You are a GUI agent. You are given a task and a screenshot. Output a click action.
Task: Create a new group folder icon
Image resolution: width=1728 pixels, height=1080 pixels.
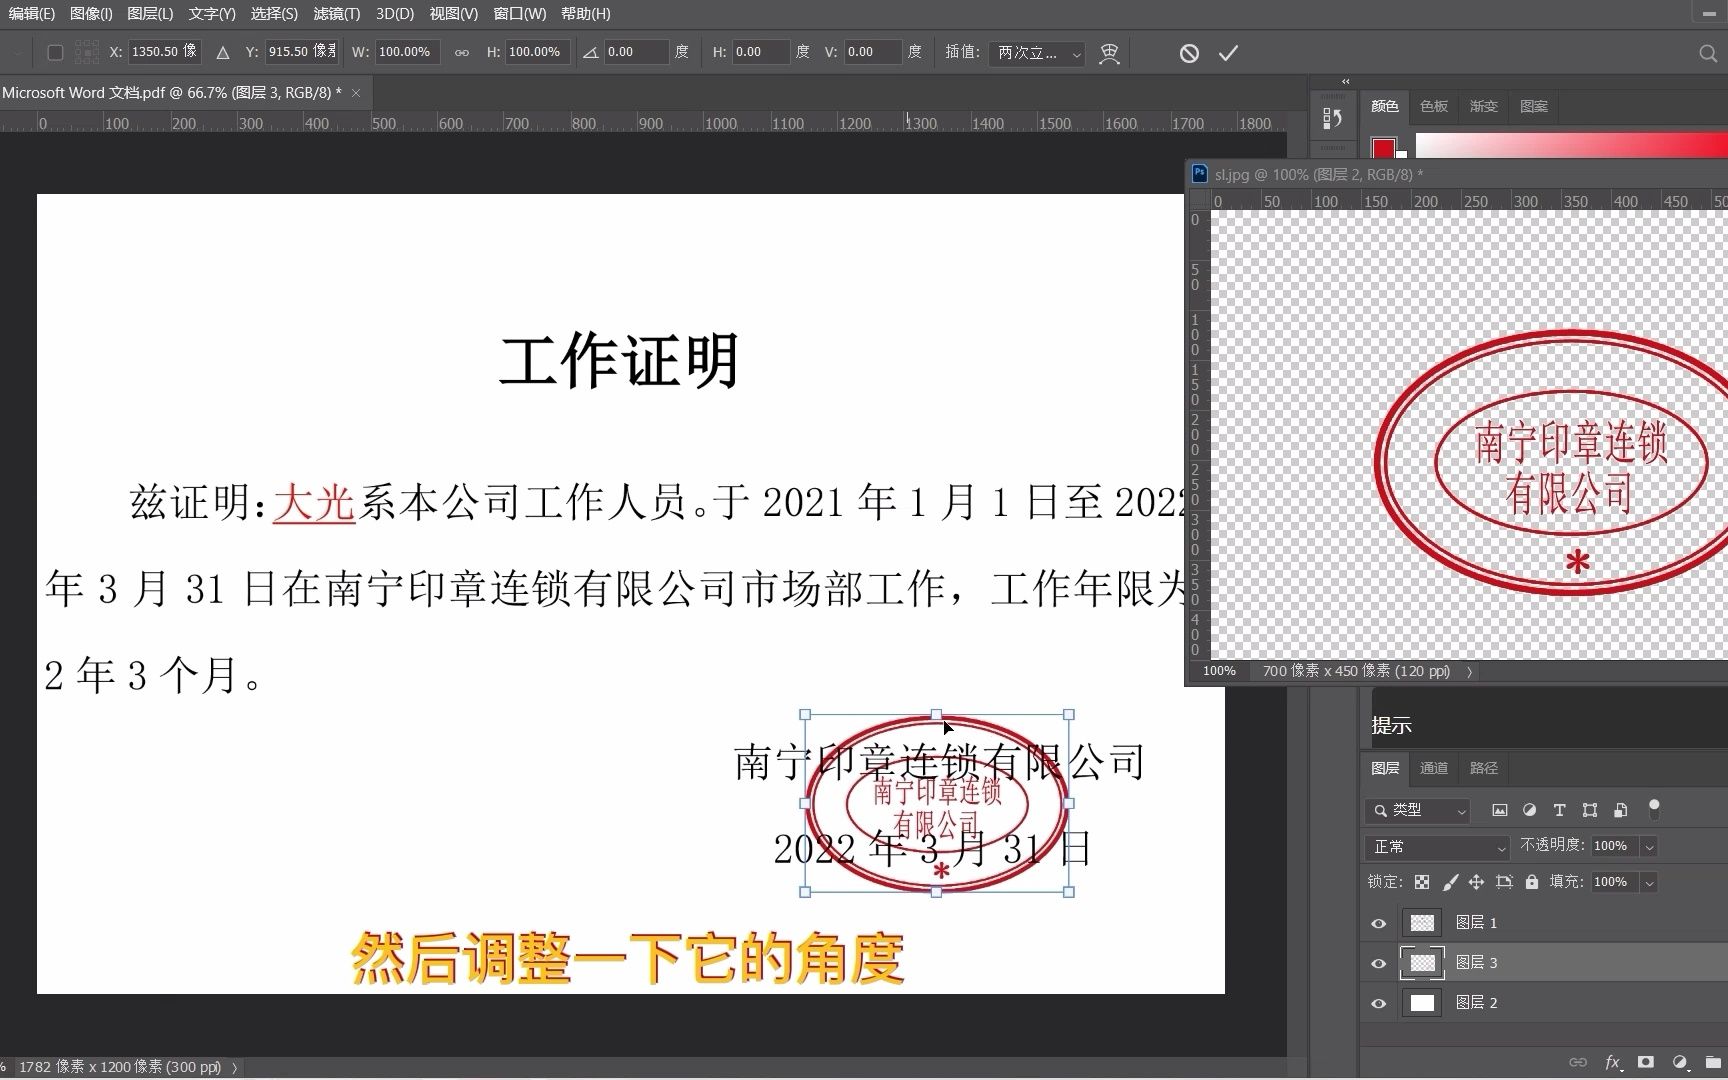pos(1713,1062)
